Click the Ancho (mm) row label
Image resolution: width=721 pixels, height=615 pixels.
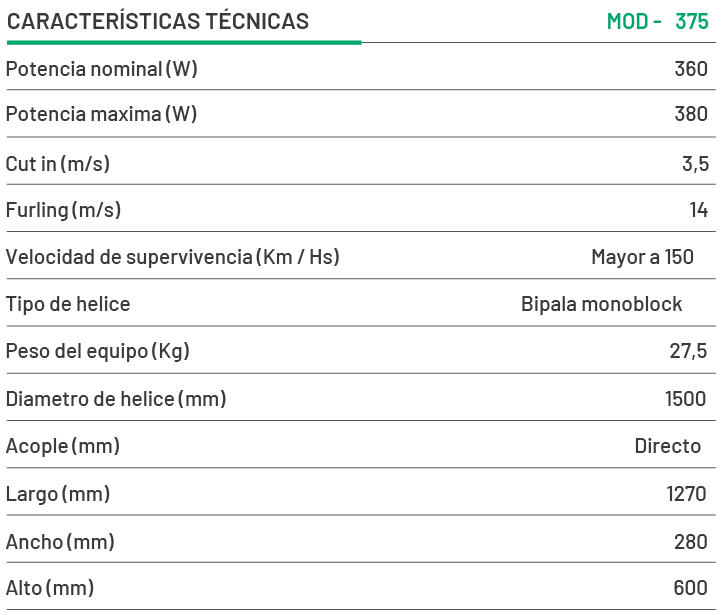60,542
